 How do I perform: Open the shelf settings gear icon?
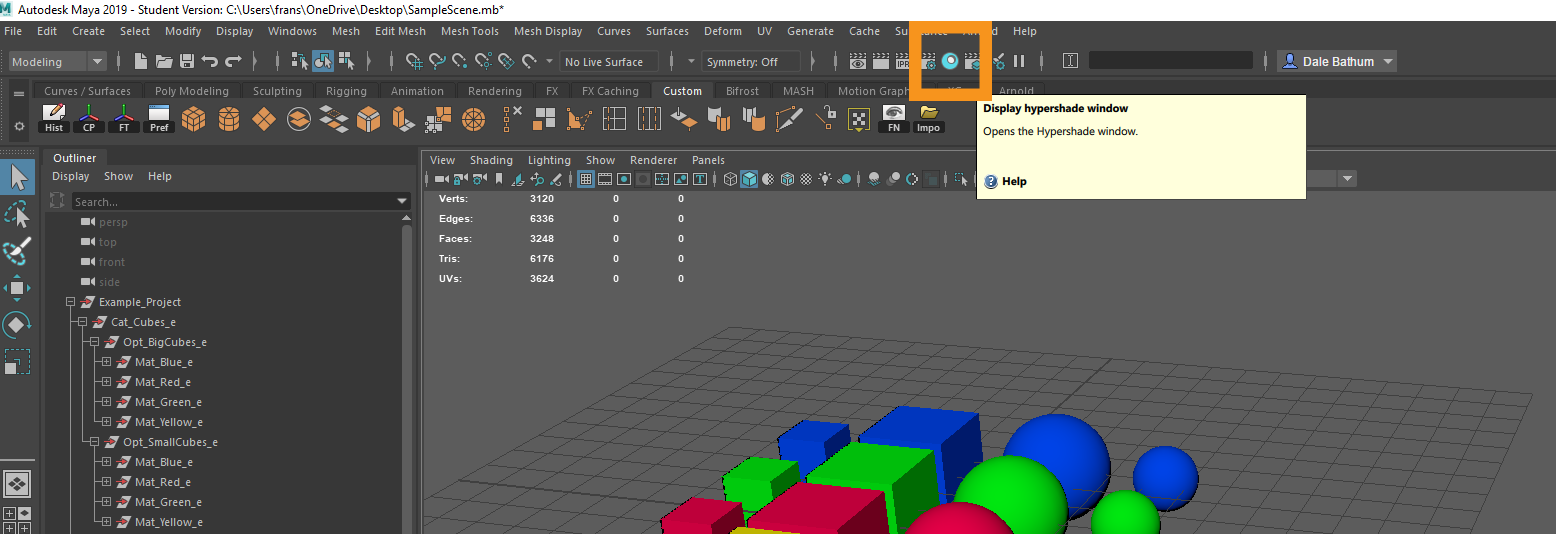tap(19, 127)
